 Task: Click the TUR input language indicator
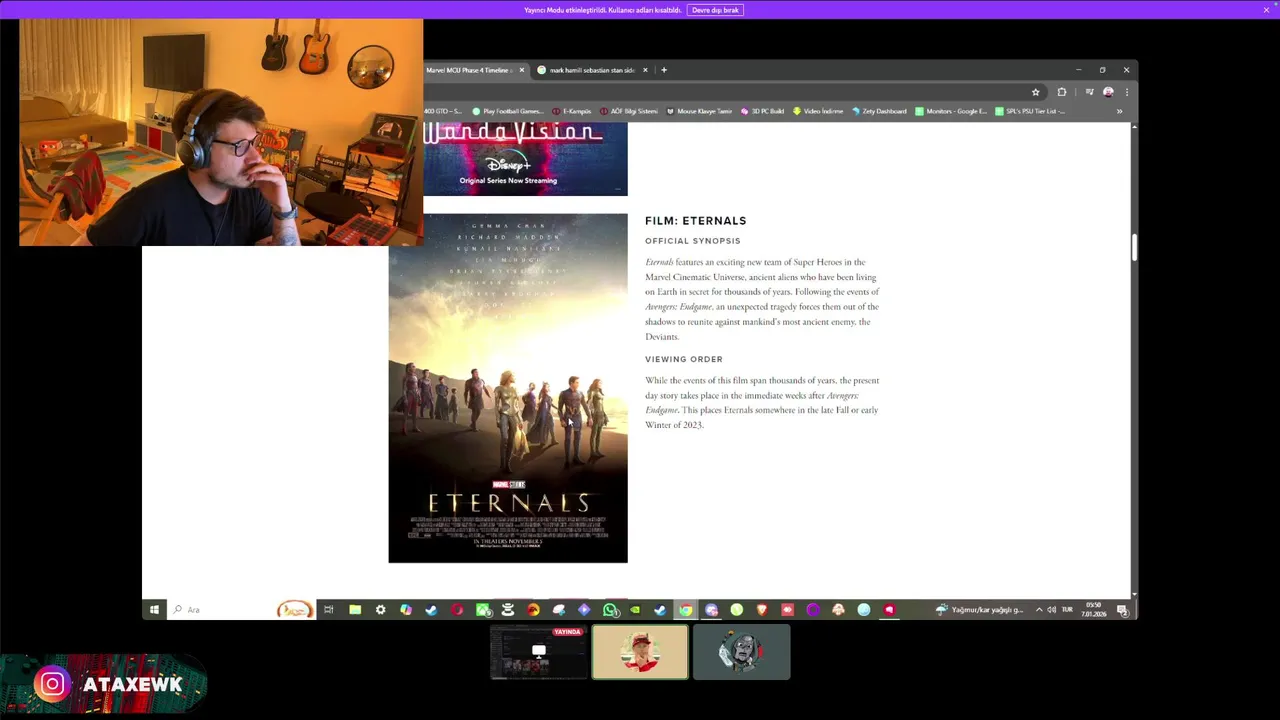1067,610
